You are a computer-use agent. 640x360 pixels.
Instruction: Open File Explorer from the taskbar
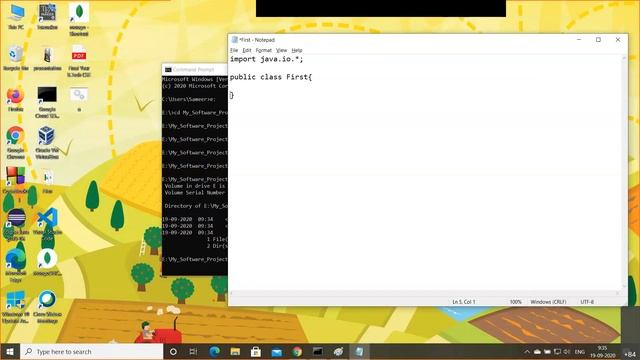coord(235,351)
